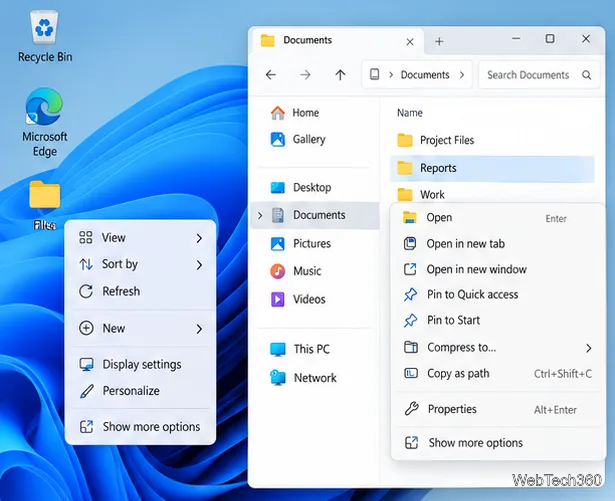Select the Project Files folder

492,140
